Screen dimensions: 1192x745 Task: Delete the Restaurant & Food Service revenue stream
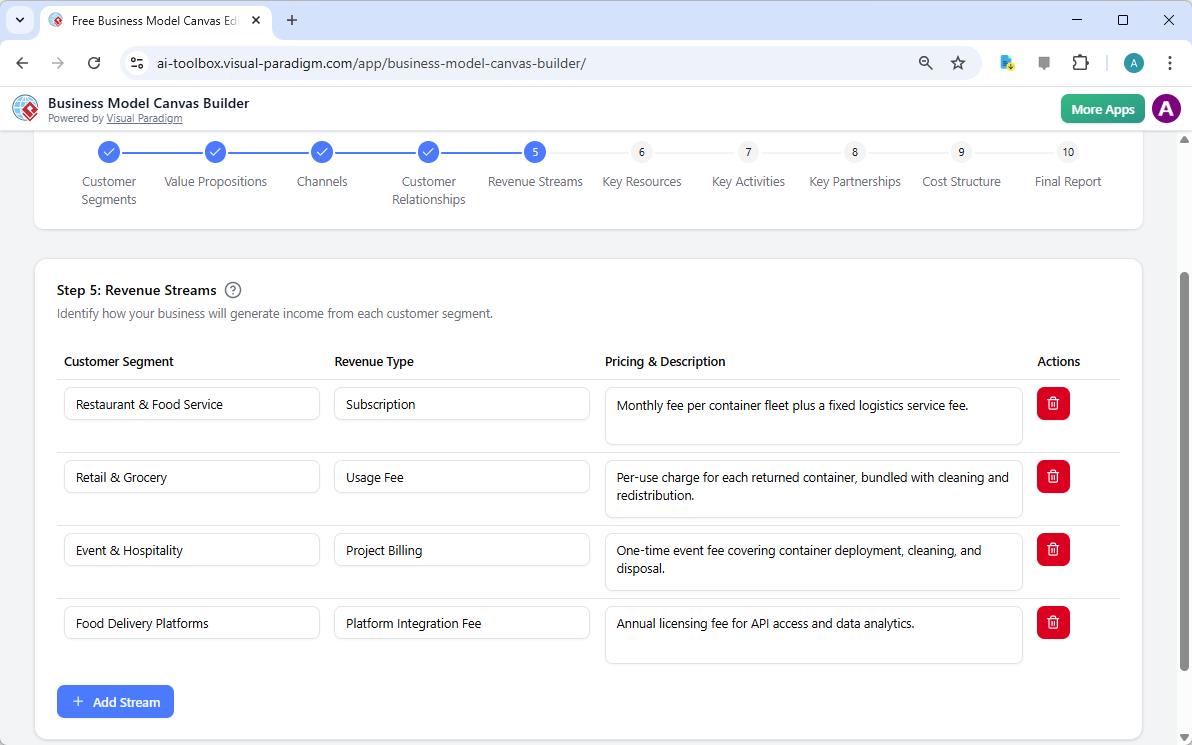click(x=1052, y=403)
